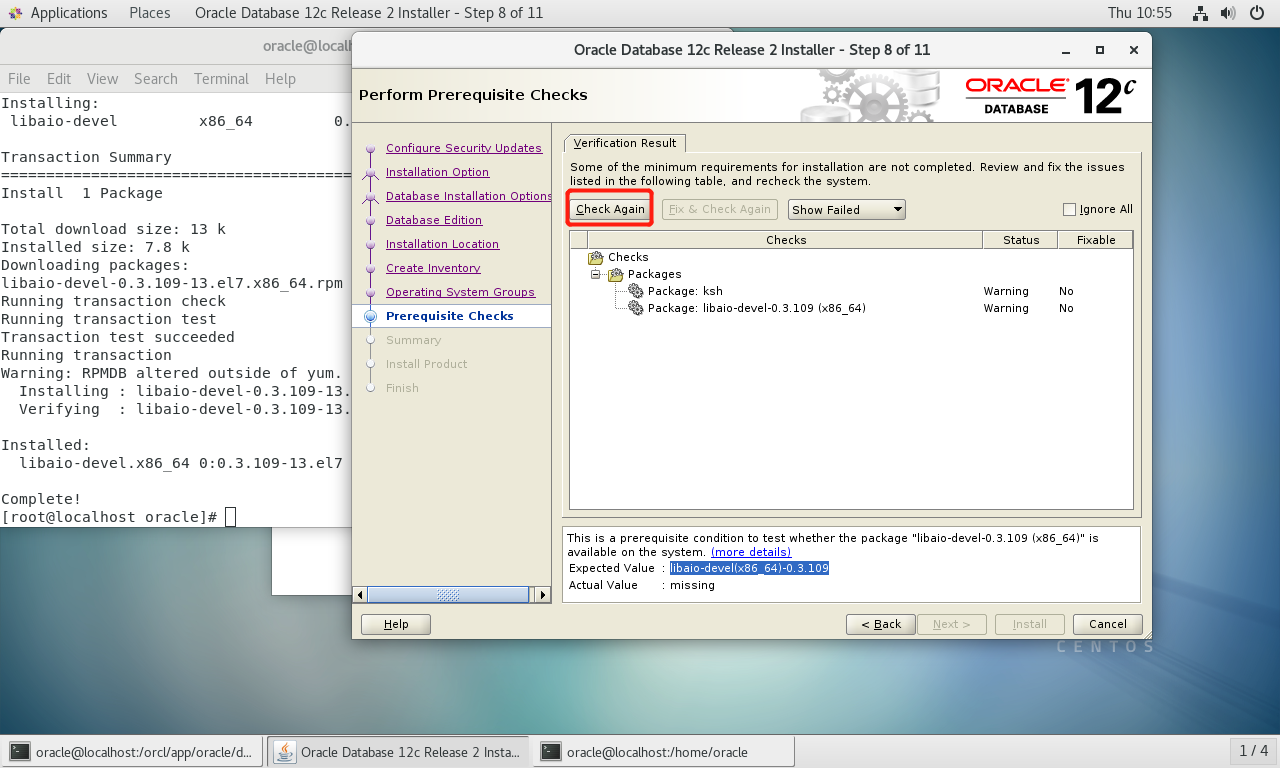This screenshot has width=1280, height=768.
Task: Click the gear icon for Package: ksh
Action: point(636,291)
